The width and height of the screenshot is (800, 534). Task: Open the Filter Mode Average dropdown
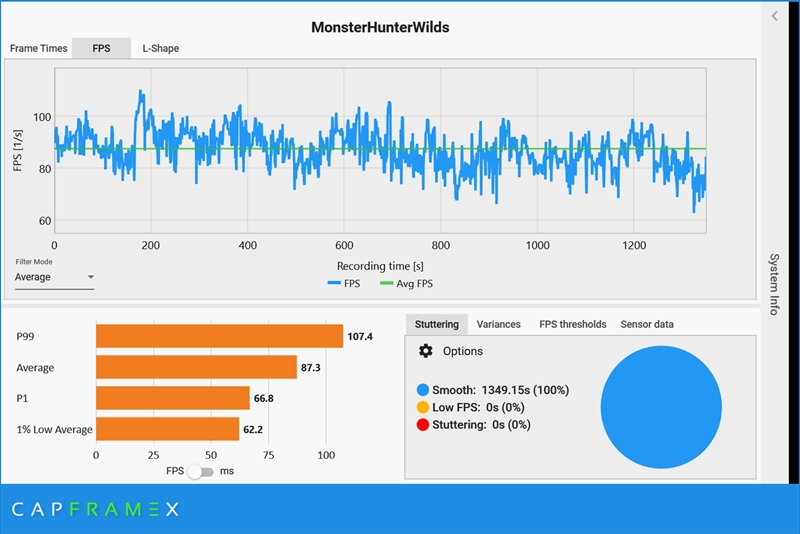coord(54,277)
